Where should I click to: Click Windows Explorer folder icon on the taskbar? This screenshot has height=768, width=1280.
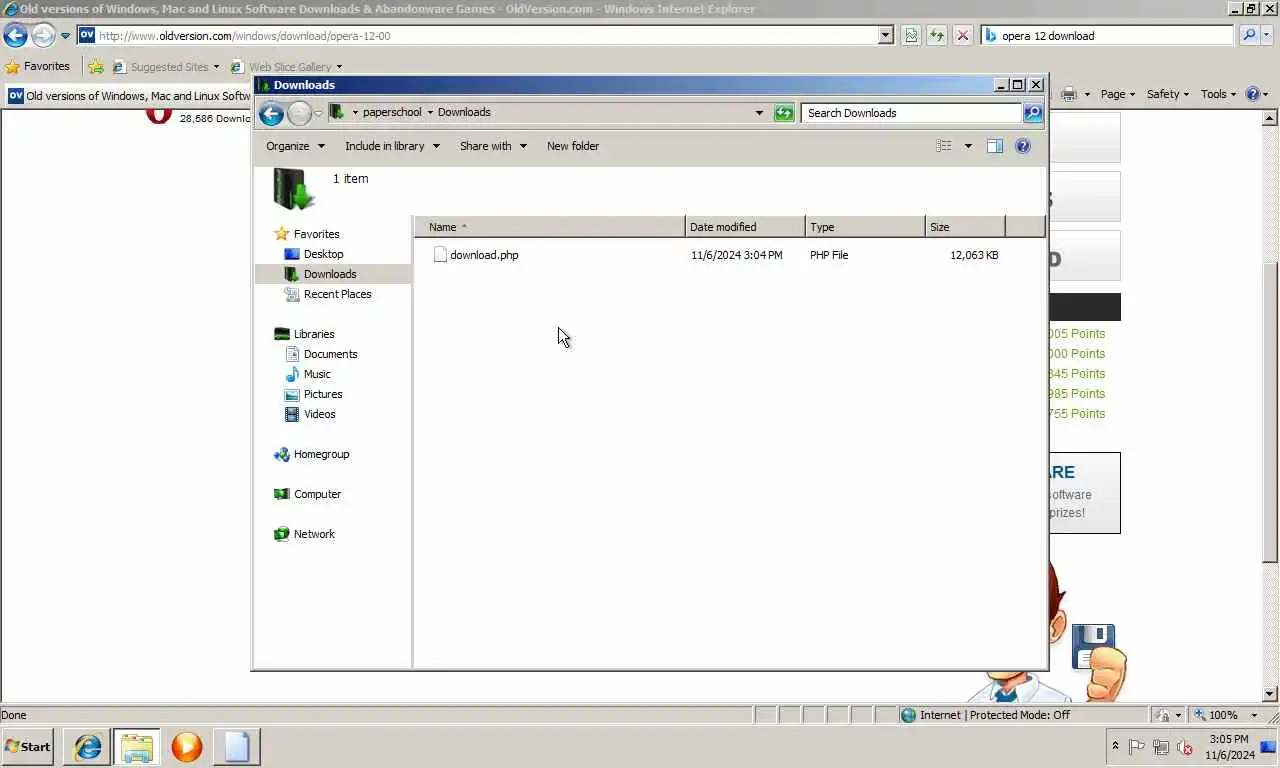(x=137, y=747)
